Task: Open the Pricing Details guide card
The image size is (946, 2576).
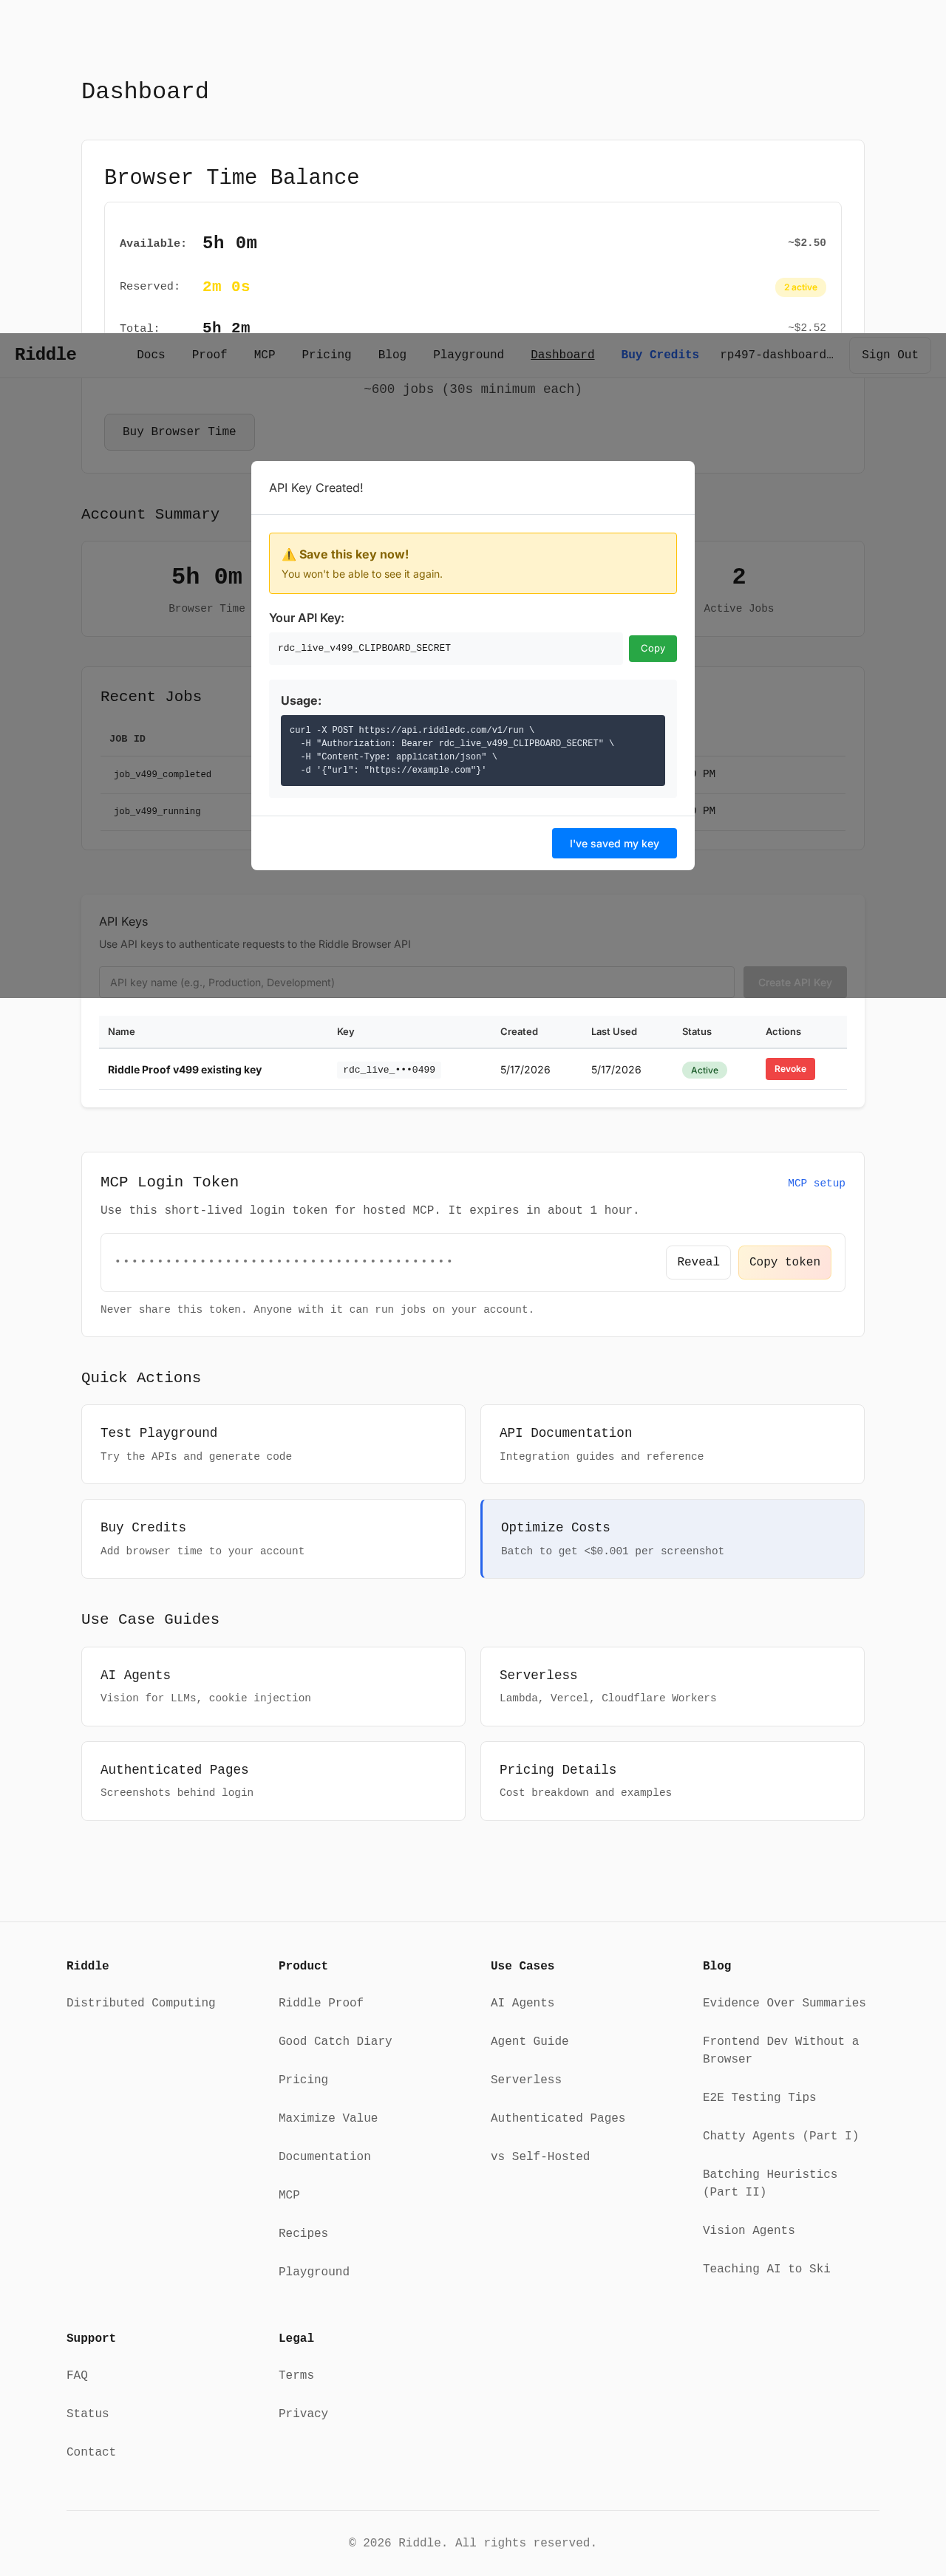Action: pyautogui.click(x=672, y=1780)
